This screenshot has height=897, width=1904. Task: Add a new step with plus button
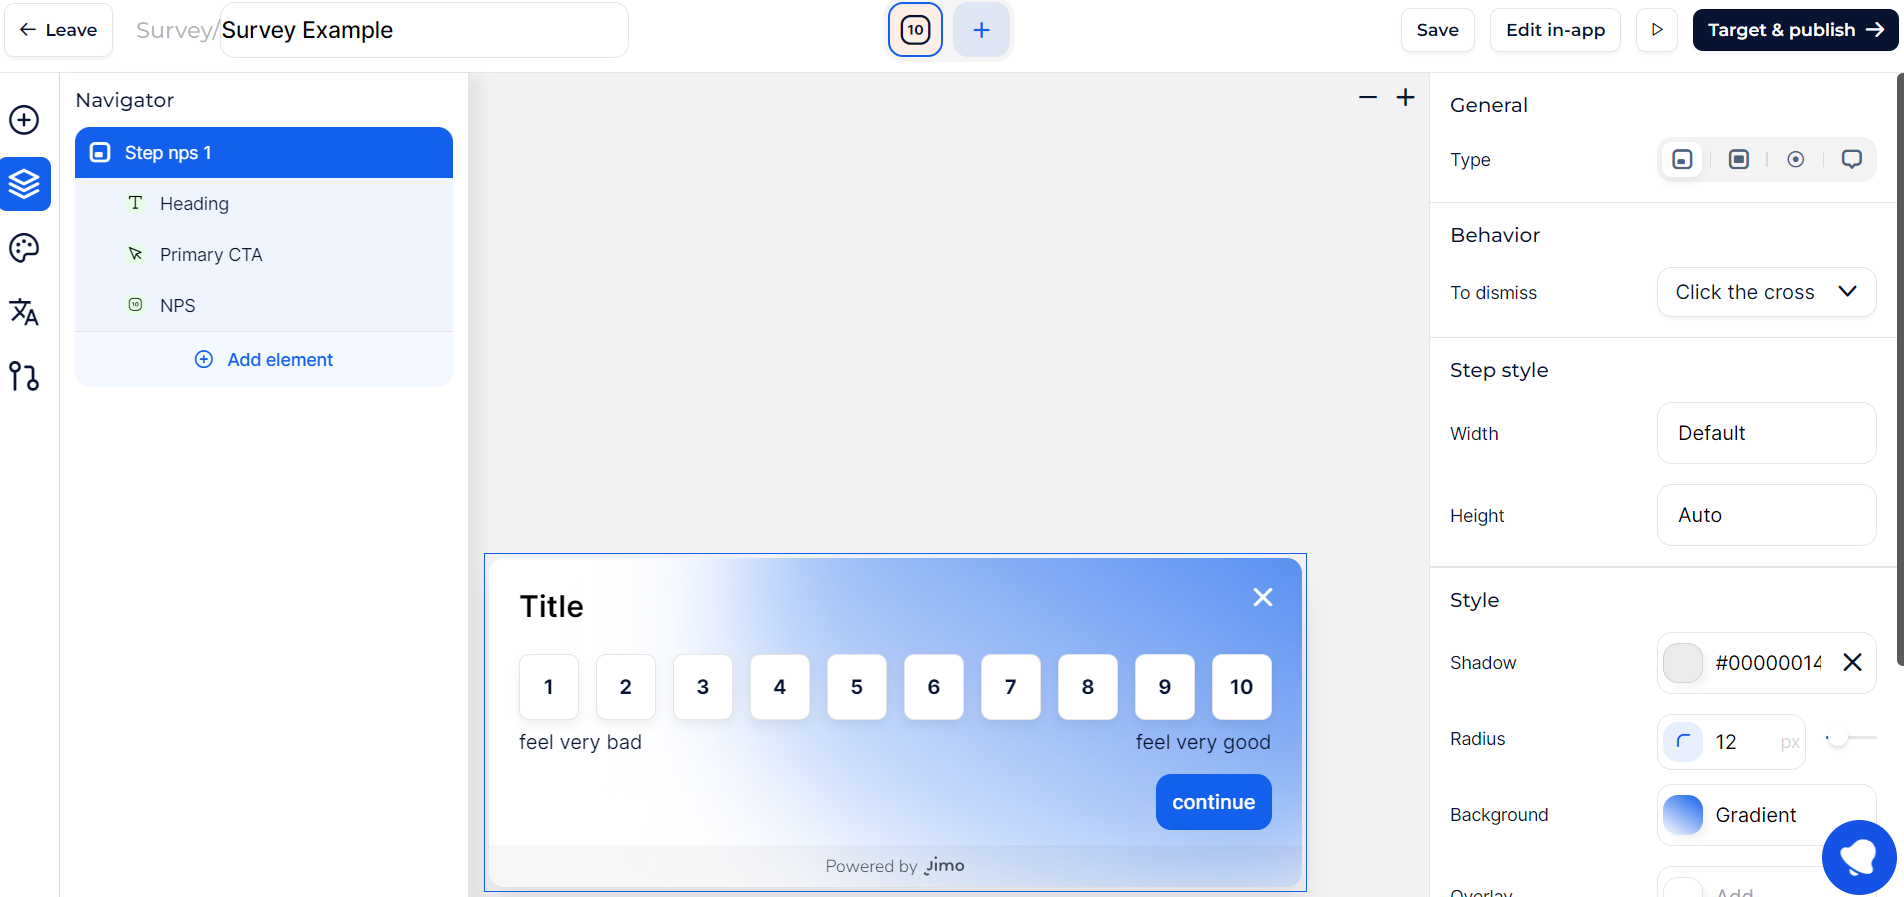tap(982, 30)
